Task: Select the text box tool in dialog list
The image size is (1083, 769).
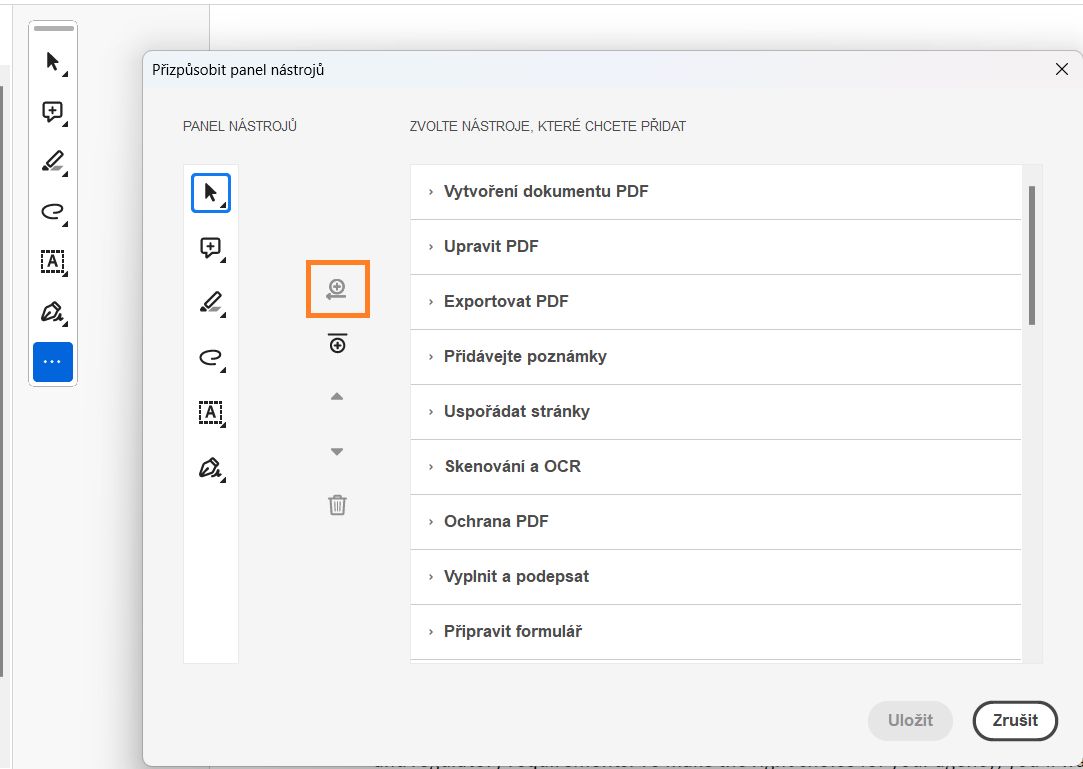Action: click(x=210, y=412)
